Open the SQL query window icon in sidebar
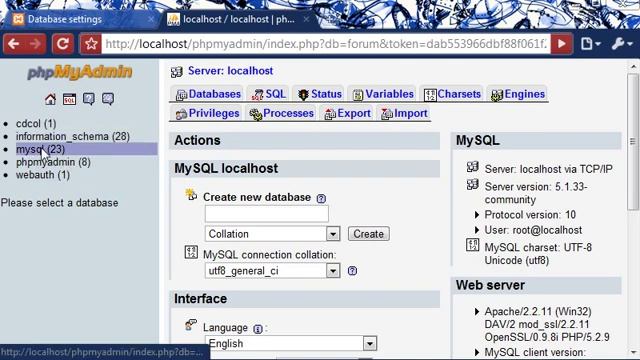The height and width of the screenshot is (360, 640). point(69,99)
